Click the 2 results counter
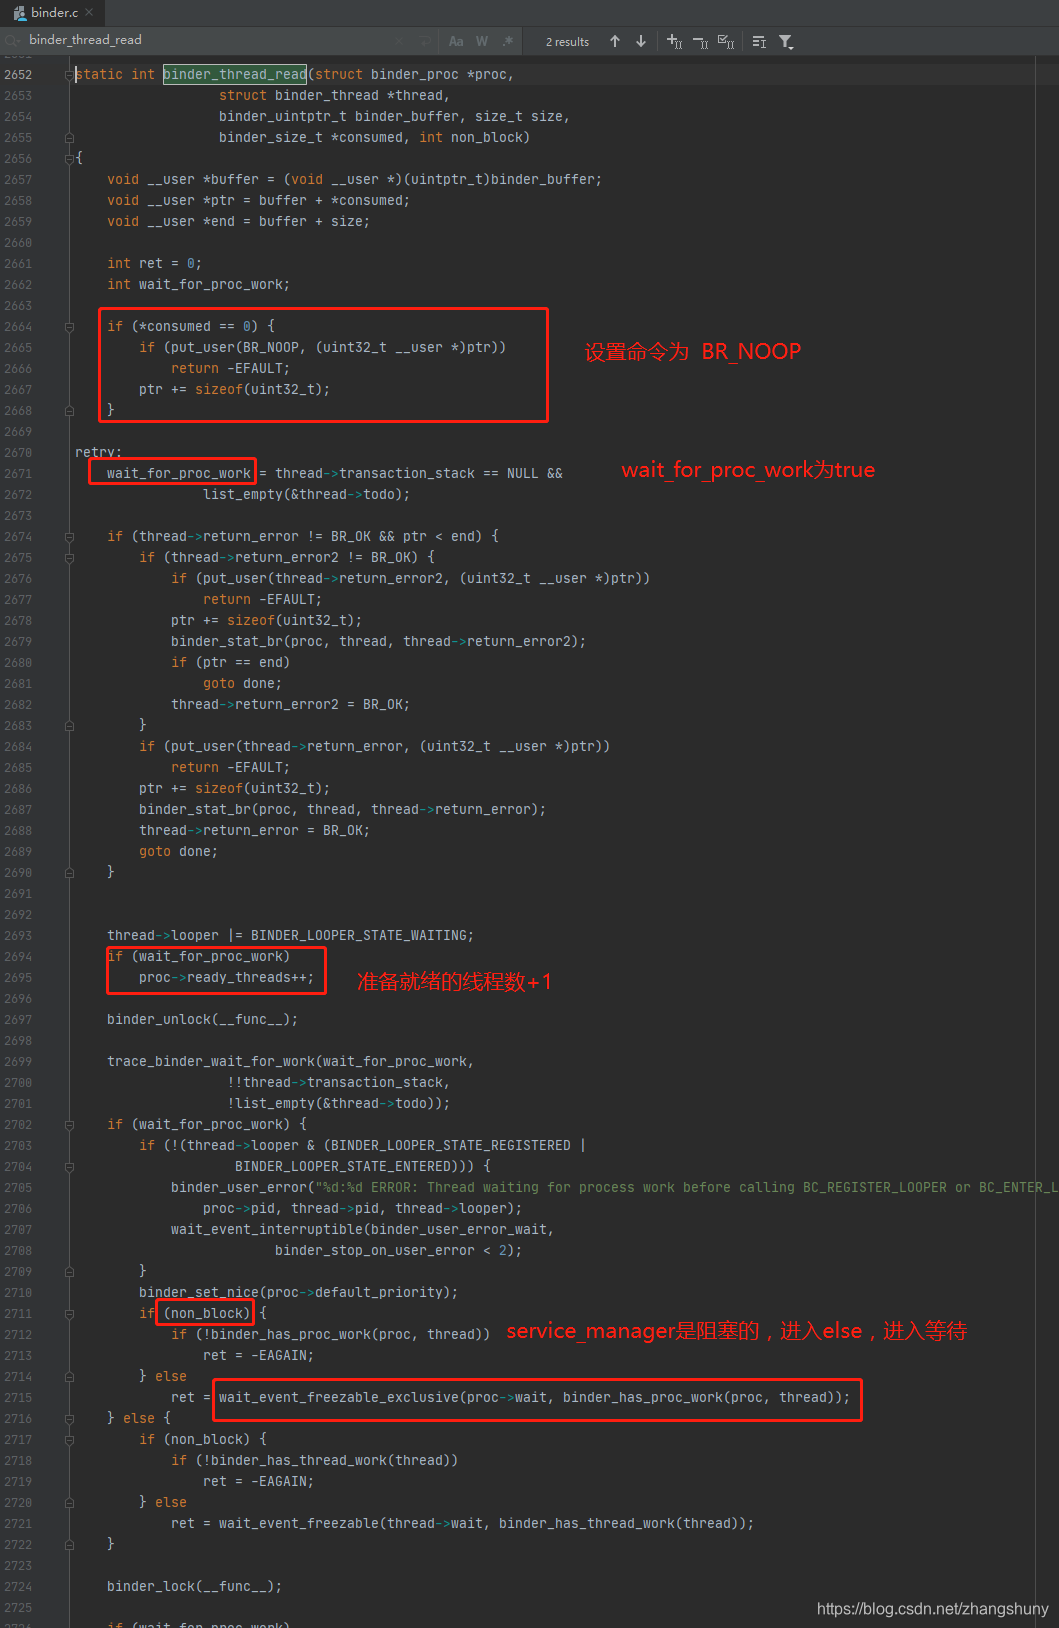1059x1628 pixels. point(567,42)
